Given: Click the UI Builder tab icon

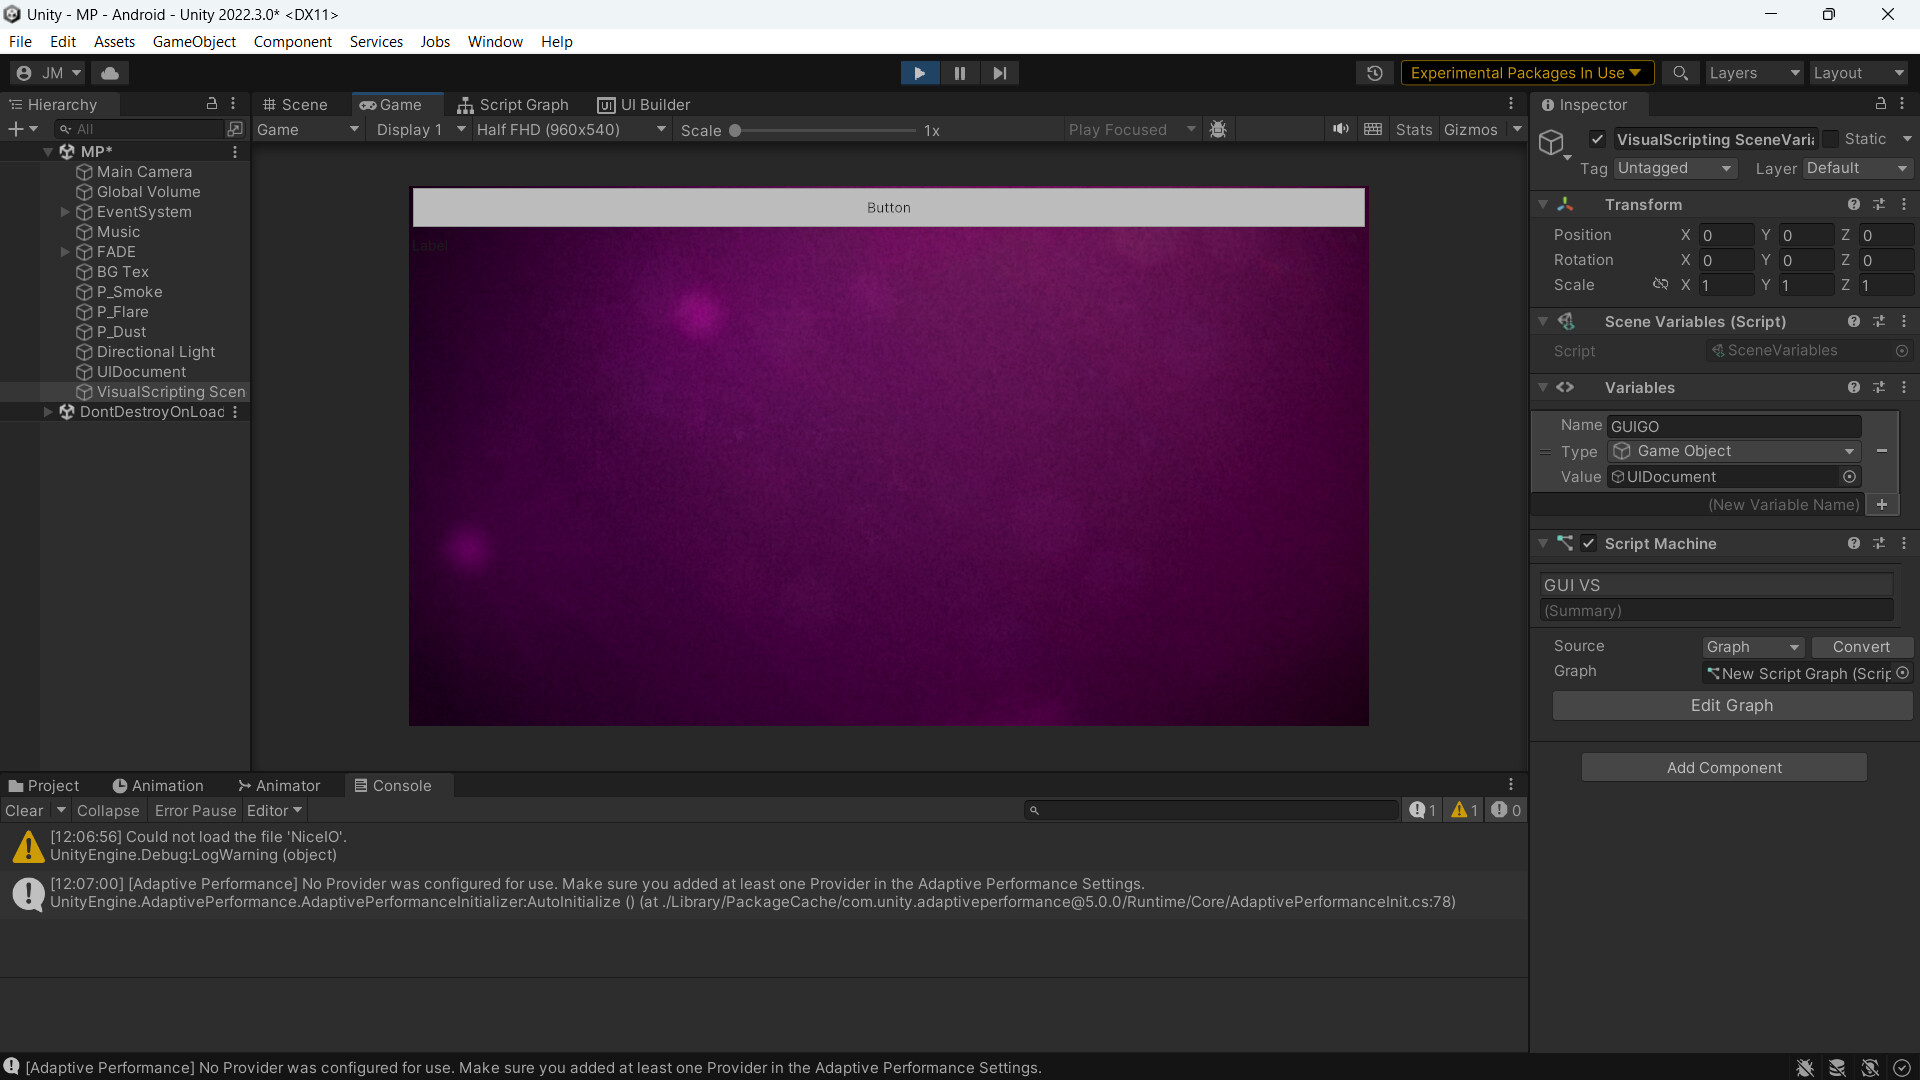Looking at the screenshot, I should [x=607, y=104].
